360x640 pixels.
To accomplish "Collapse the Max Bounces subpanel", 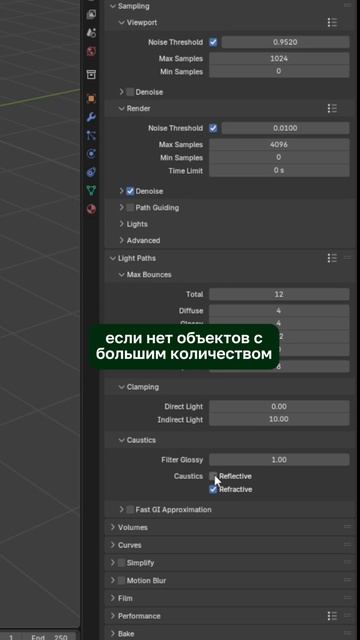I will [x=121, y=274].
